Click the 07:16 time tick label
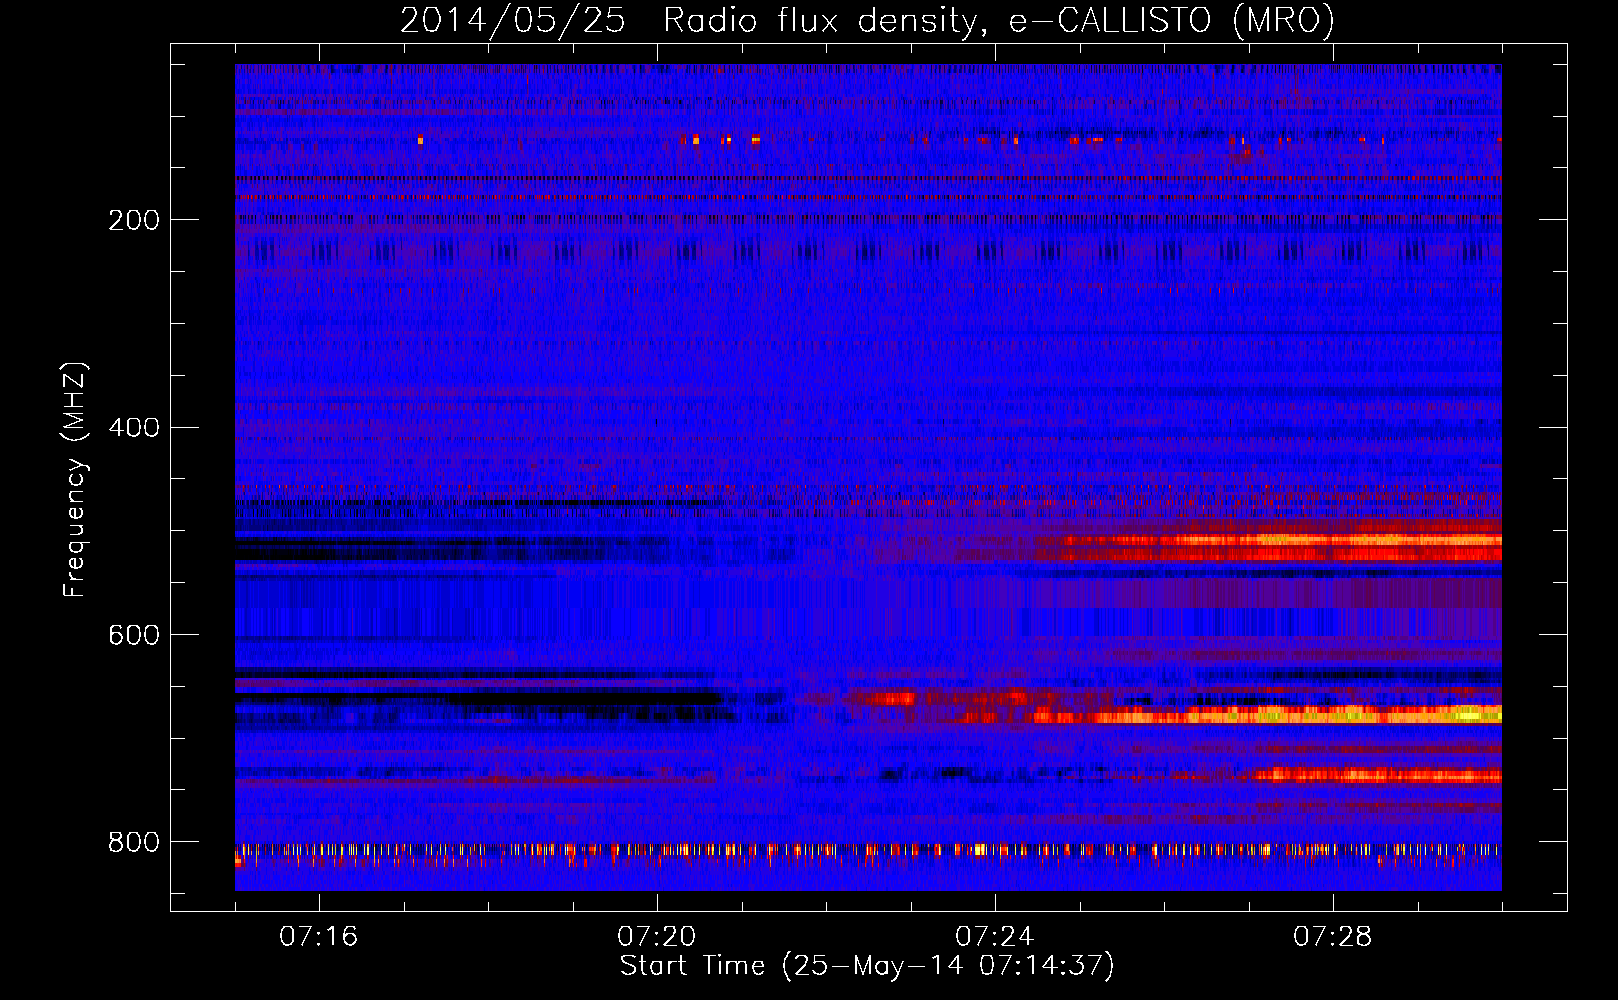This screenshot has width=1618, height=1000. [x=318, y=937]
